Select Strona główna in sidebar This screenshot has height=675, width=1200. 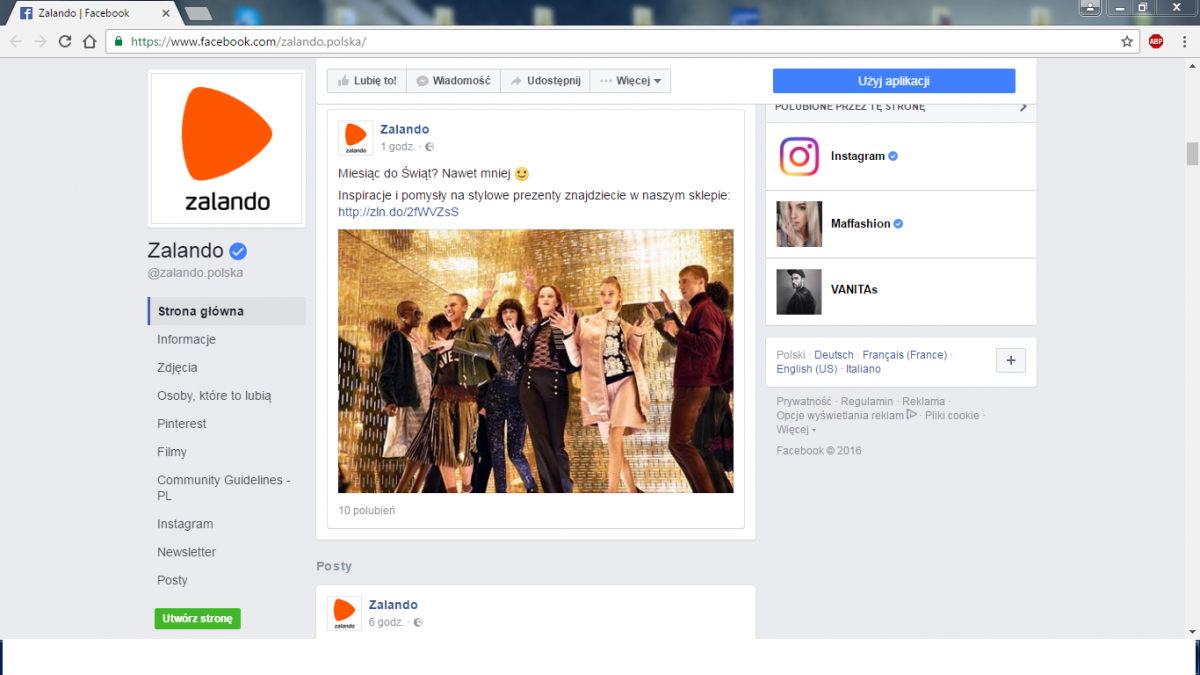227,311
